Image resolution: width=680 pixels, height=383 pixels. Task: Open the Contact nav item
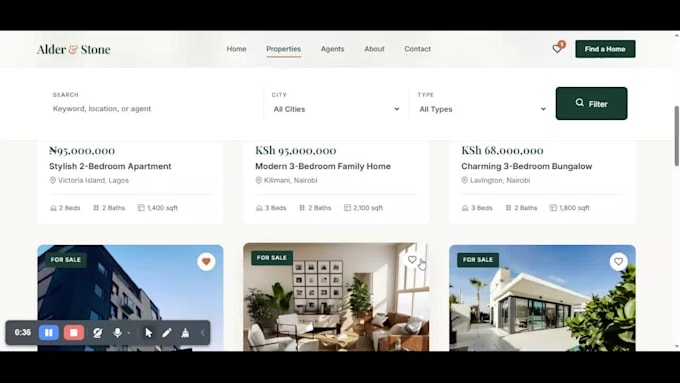(x=418, y=49)
